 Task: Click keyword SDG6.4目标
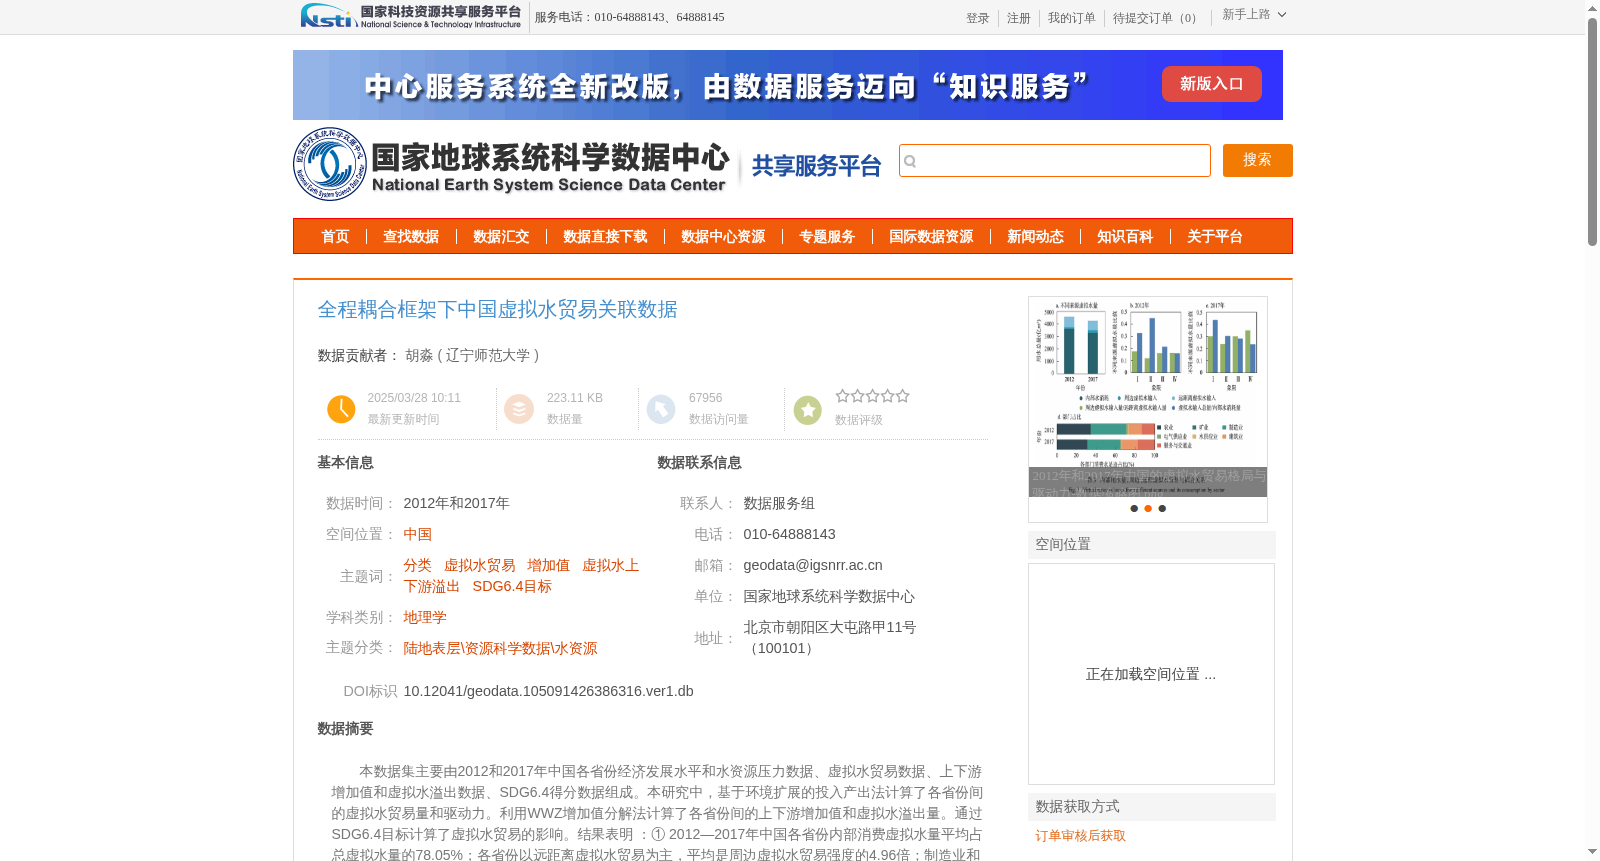512,586
